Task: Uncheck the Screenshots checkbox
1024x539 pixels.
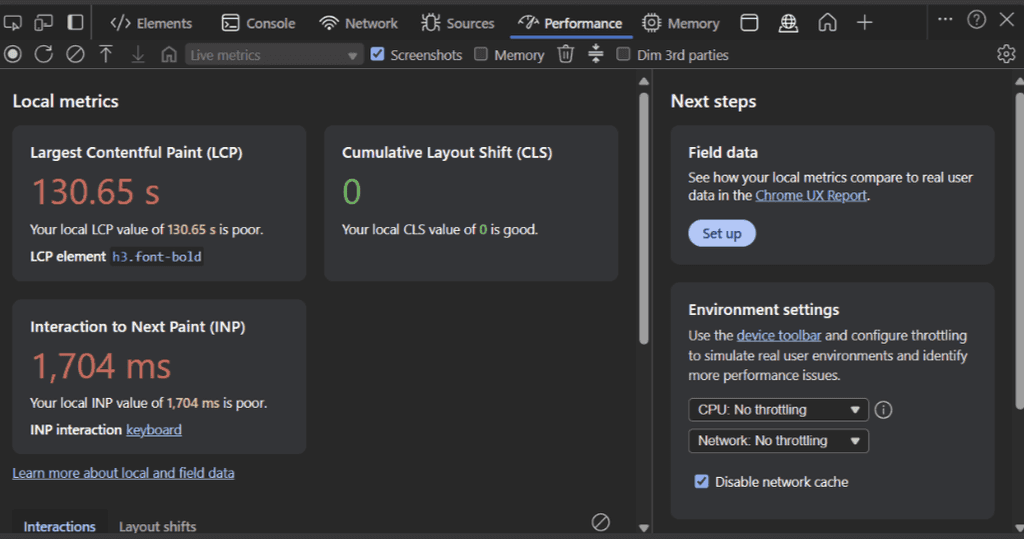Action: pyautogui.click(x=377, y=55)
